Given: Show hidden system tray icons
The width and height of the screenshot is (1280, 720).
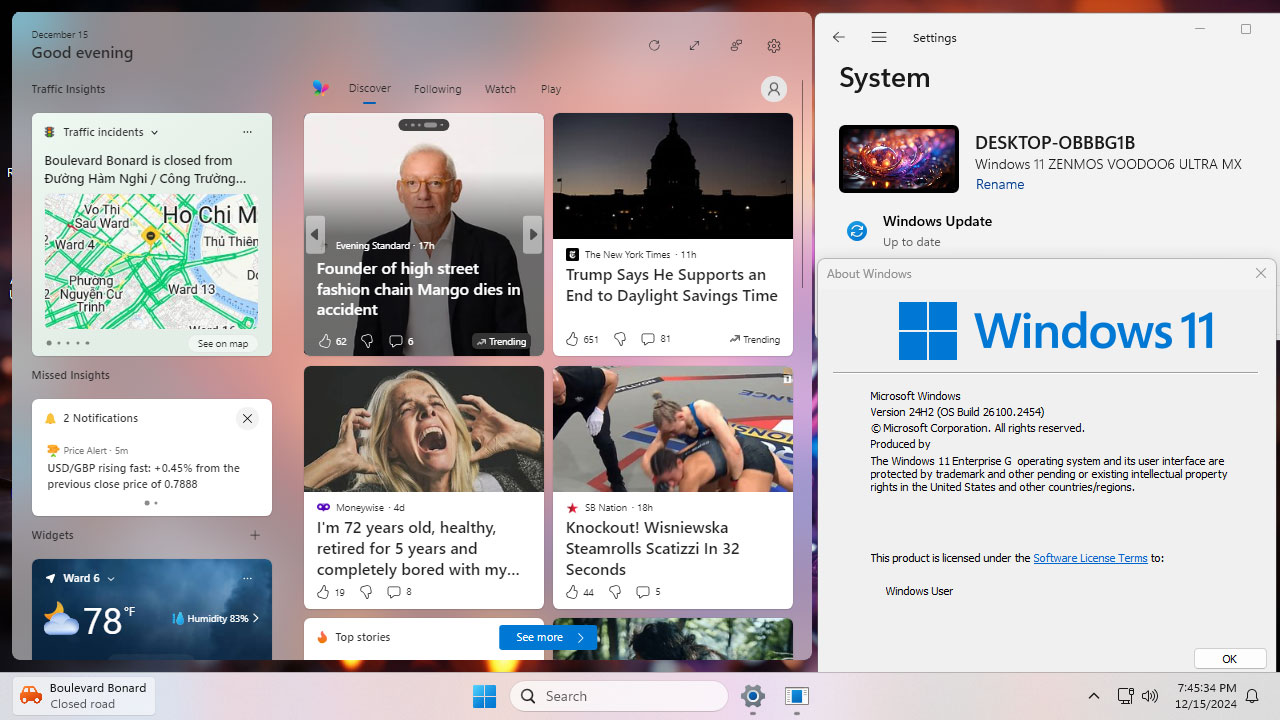Looking at the screenshot, I should tap(1093, 696).
